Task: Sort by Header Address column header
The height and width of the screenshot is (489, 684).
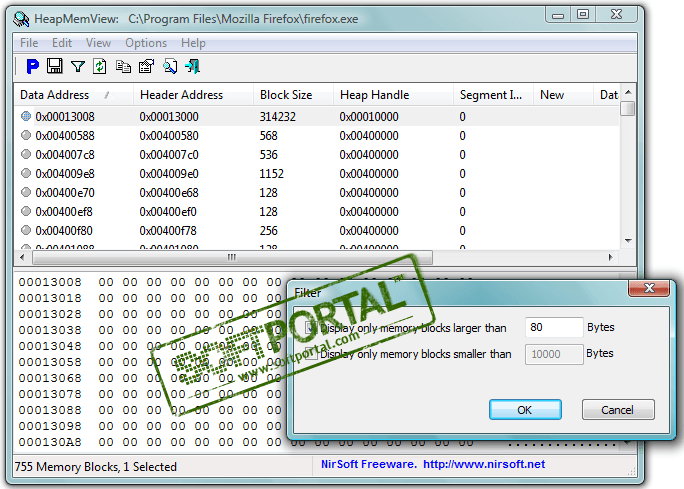Action: click(193, 95)
